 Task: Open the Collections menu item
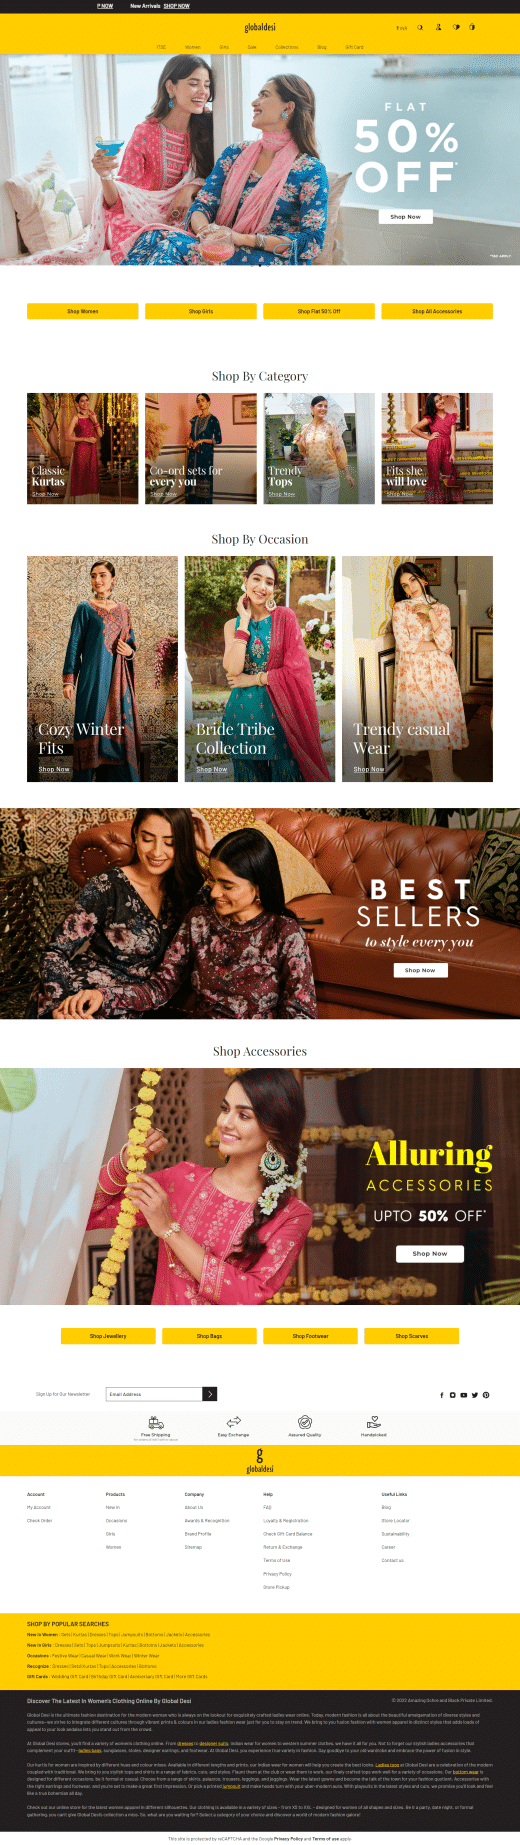[287, 47]
